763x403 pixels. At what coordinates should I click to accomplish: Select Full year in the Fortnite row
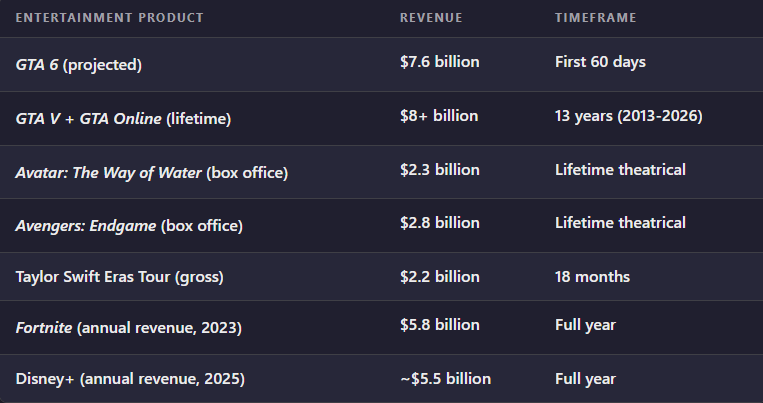coord(585,325)
